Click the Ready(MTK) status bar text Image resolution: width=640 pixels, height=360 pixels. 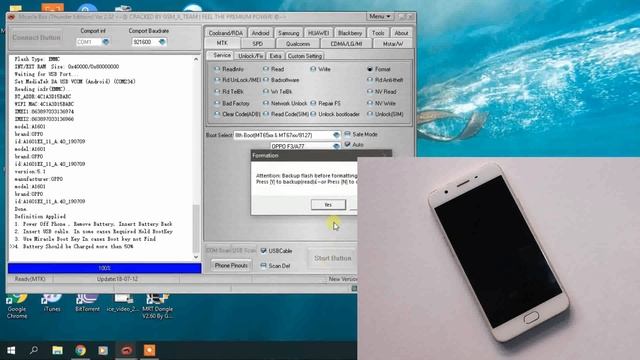click(30, 279)
